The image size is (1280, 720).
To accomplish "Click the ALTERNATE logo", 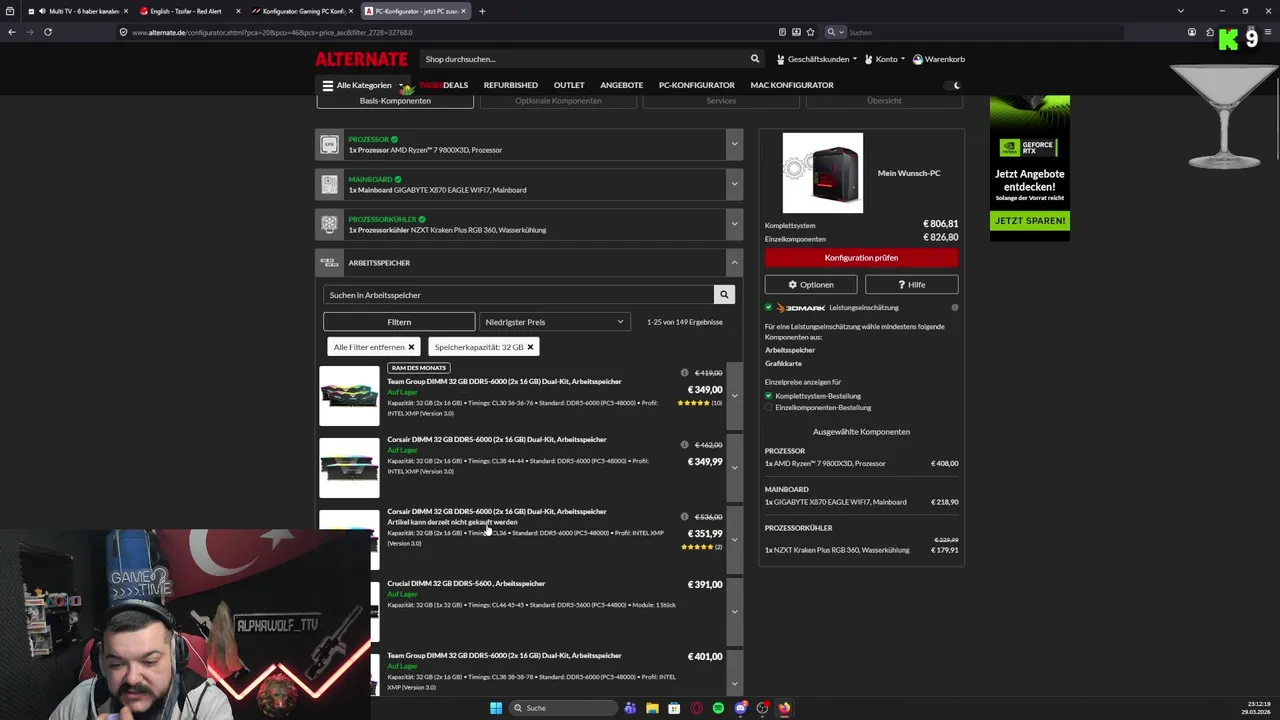I will (361, 59).
